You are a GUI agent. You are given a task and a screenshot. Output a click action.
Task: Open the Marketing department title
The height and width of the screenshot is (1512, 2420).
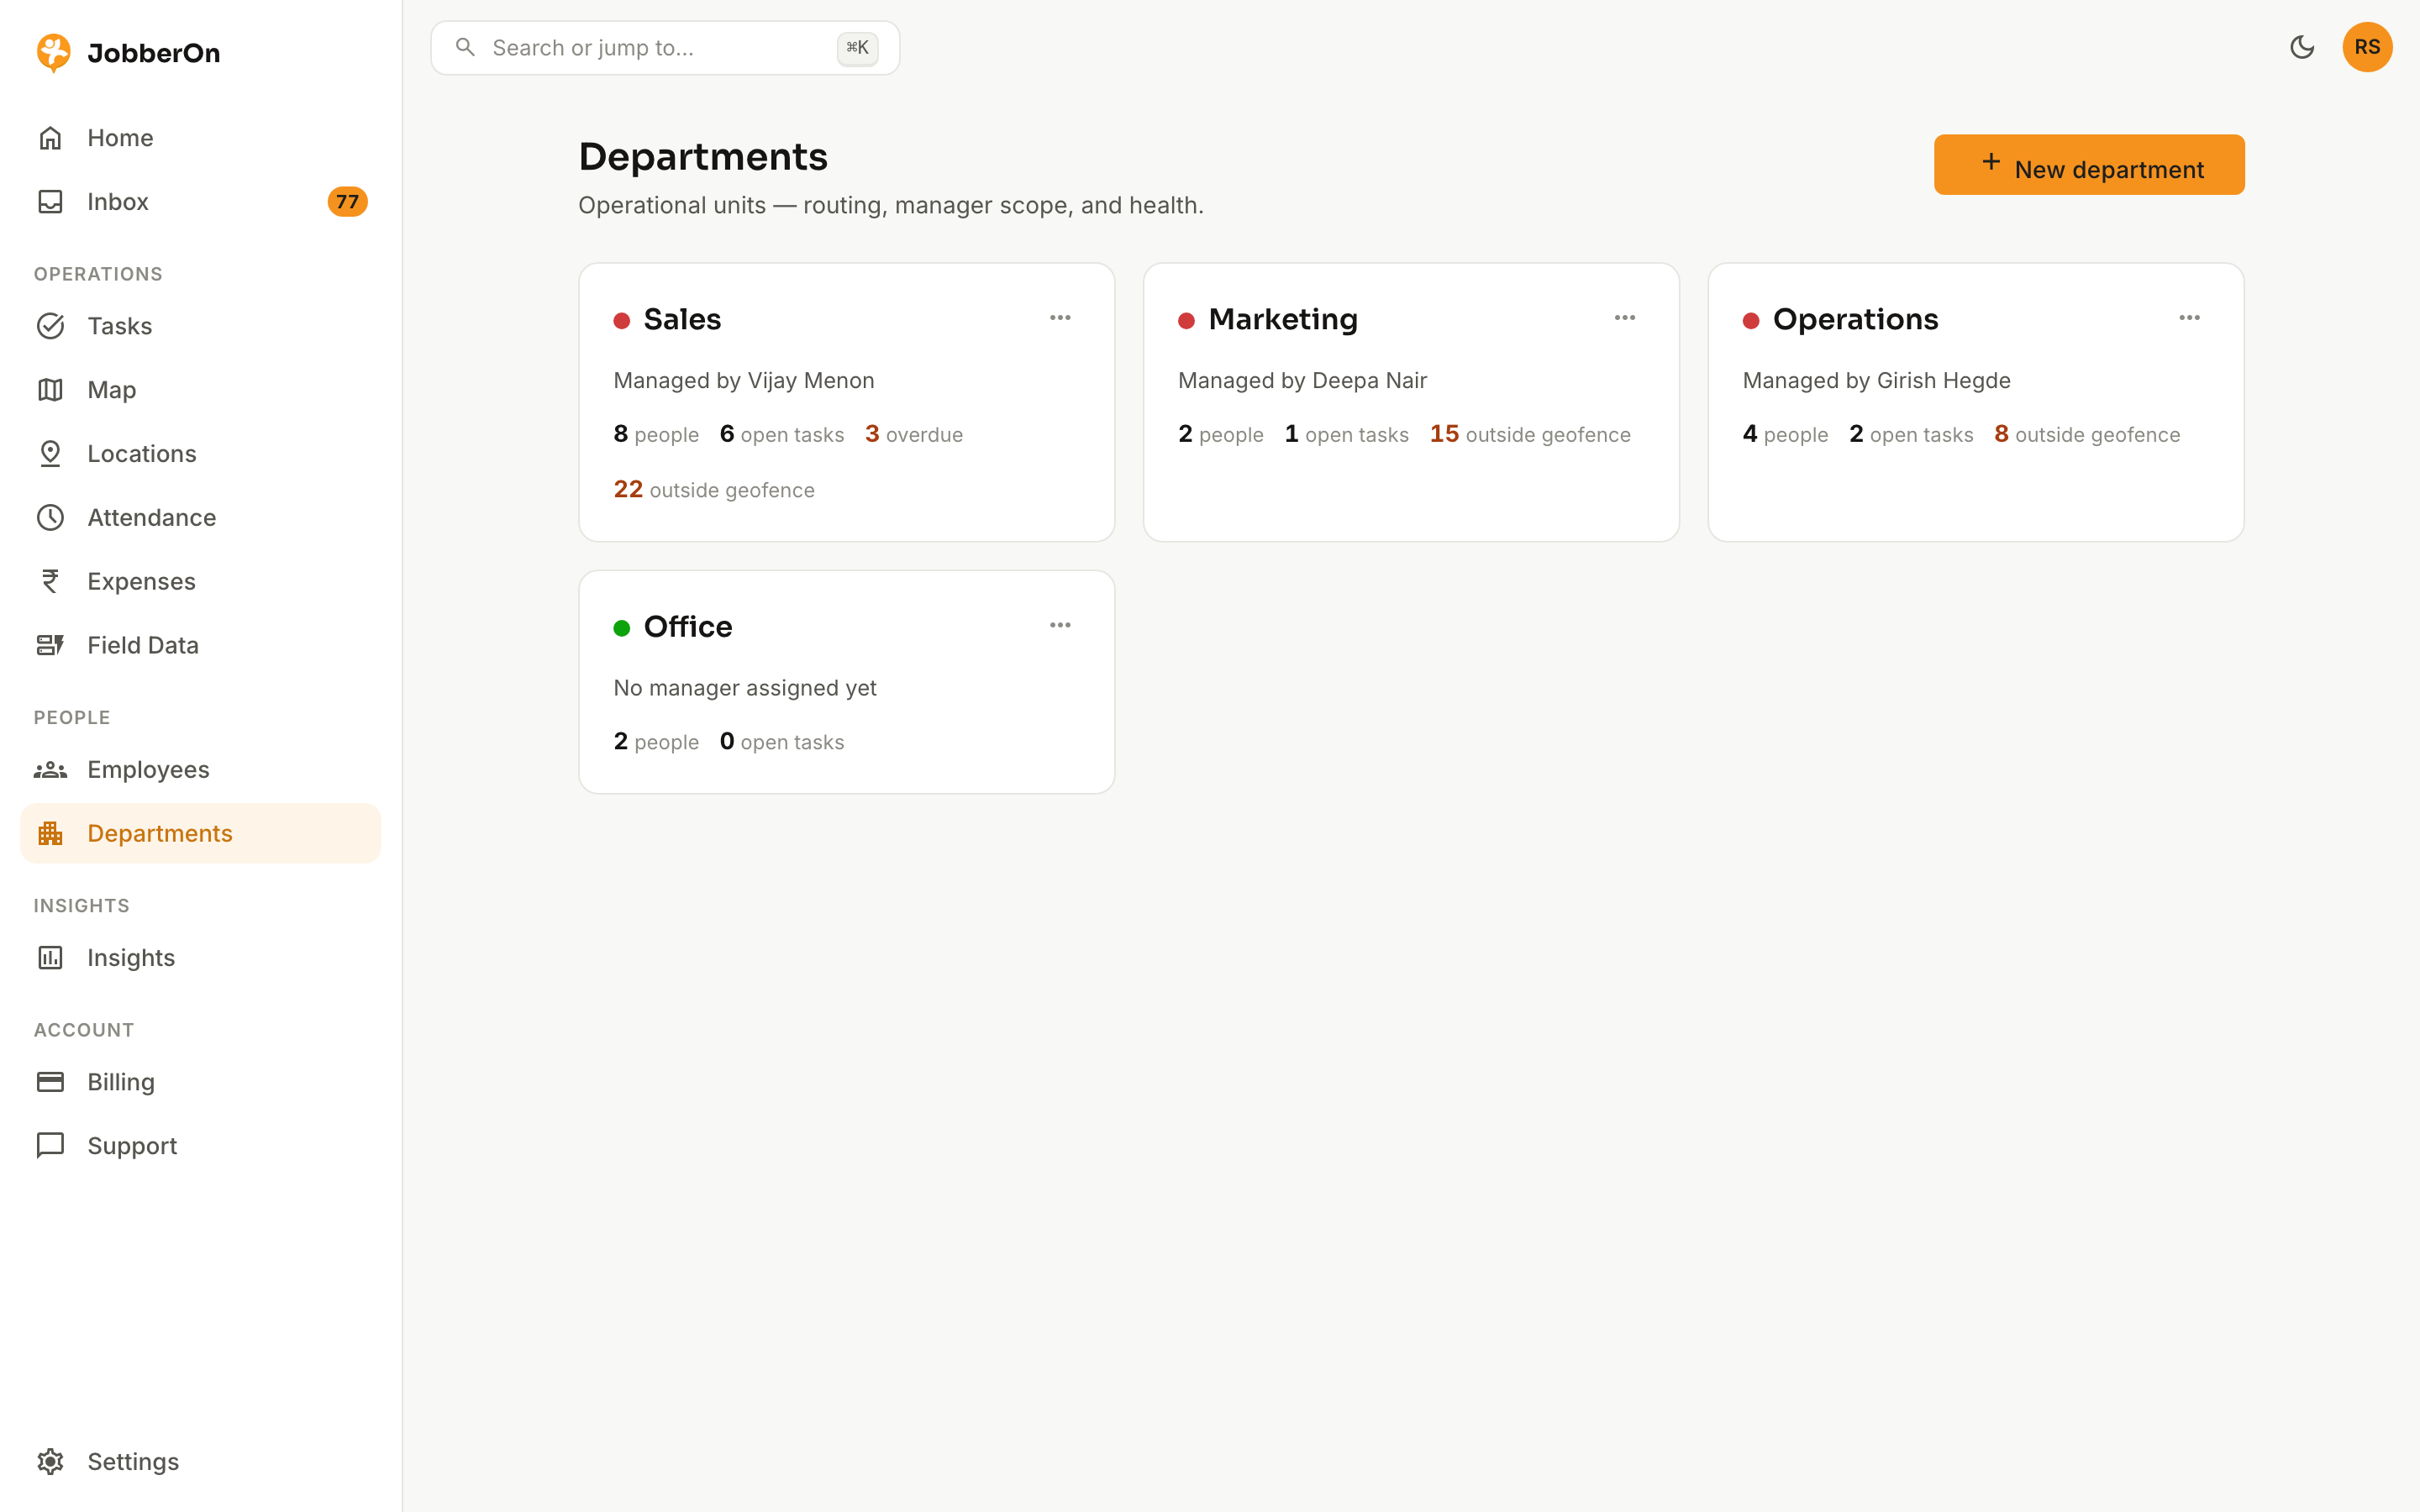pos(1283,319)
